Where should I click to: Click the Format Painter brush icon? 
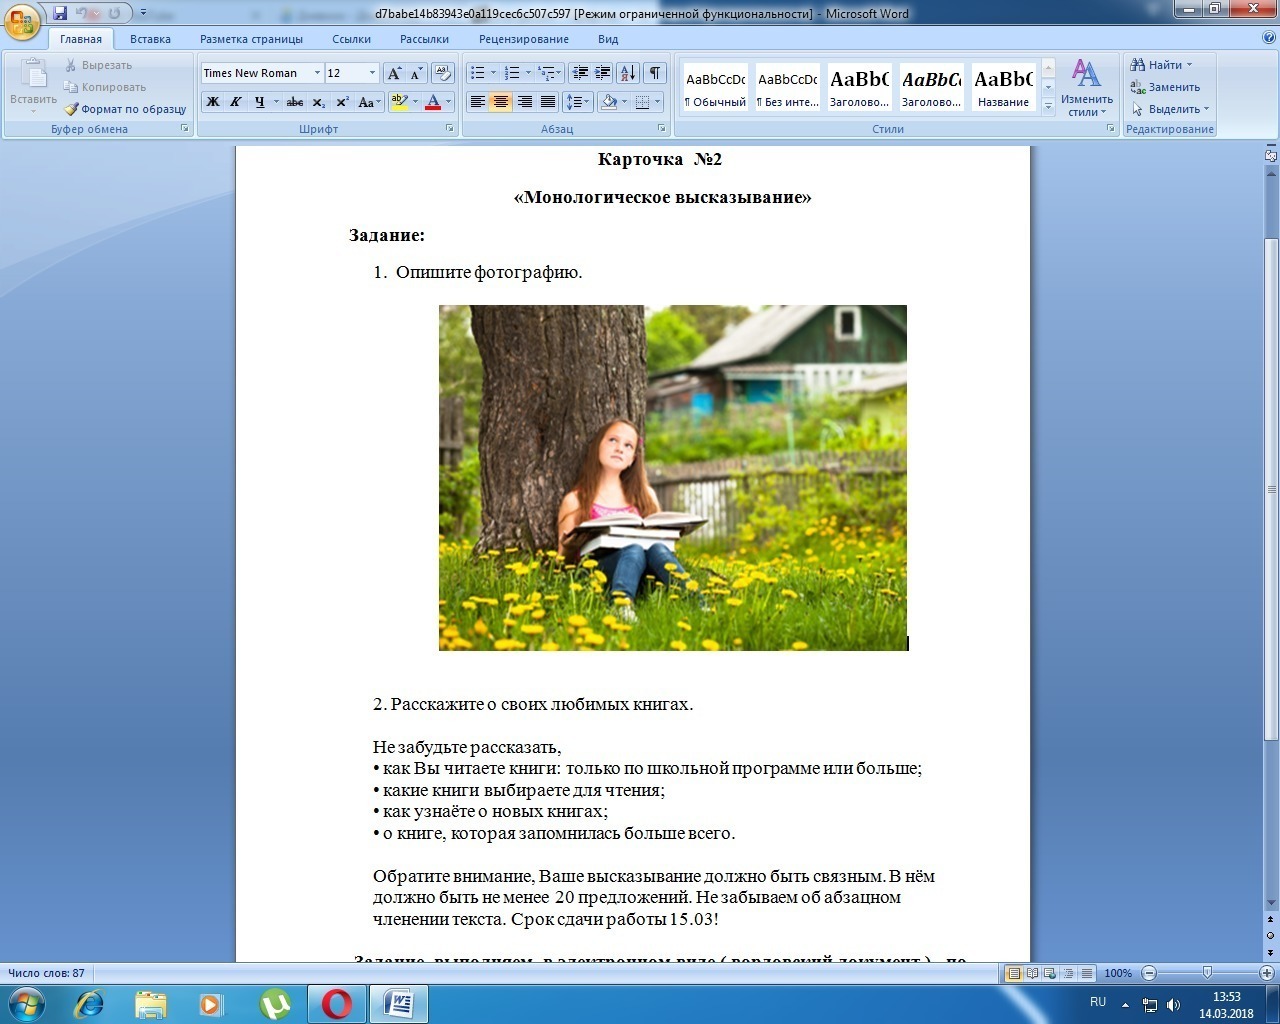(x=72, y=109)
